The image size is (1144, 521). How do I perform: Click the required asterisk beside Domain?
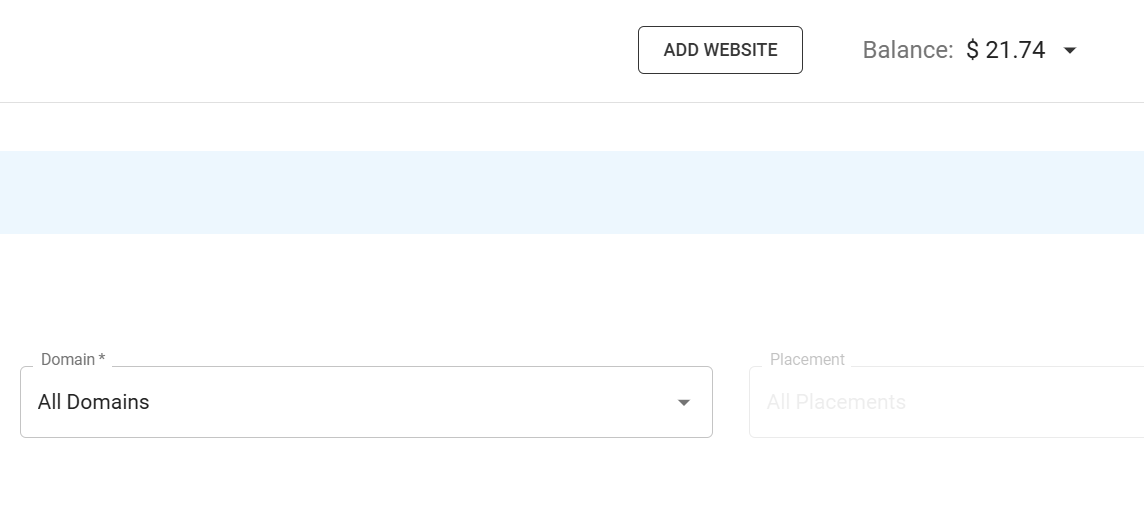(x=102, y=358)
